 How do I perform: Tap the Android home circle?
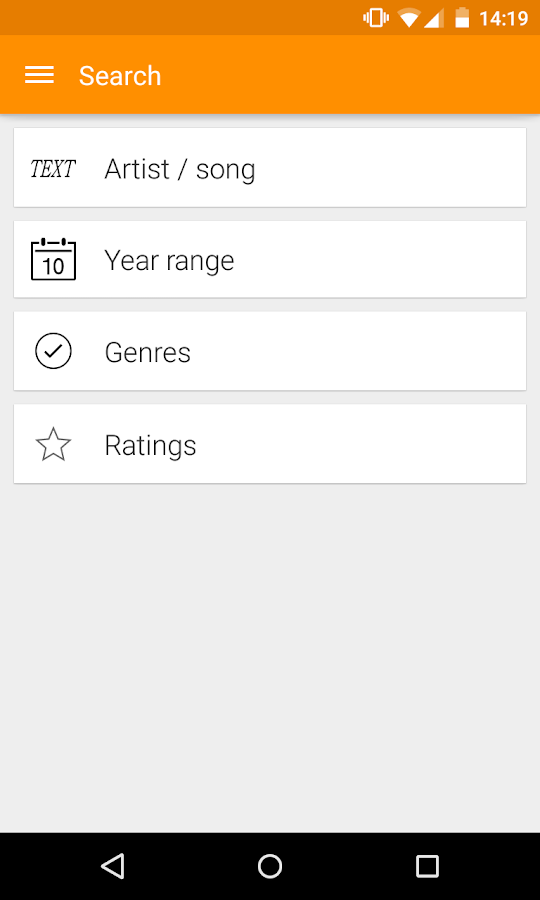(270, 866)
